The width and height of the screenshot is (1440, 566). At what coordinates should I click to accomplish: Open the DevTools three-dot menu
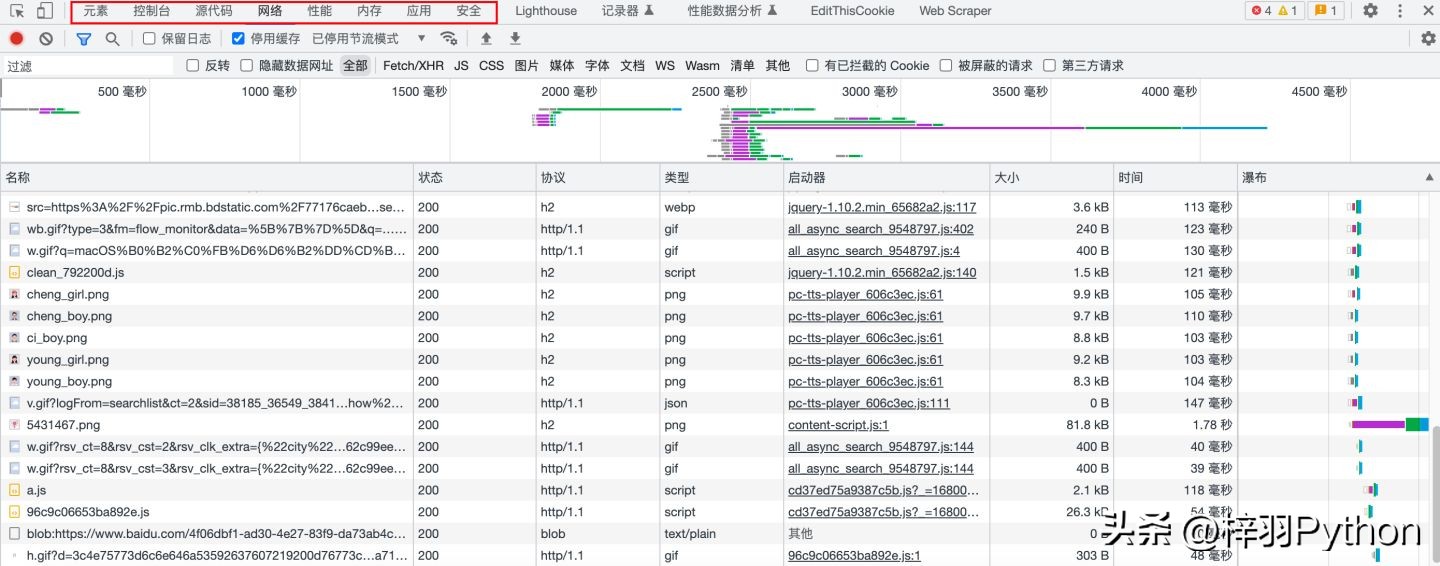[1399, 11]
